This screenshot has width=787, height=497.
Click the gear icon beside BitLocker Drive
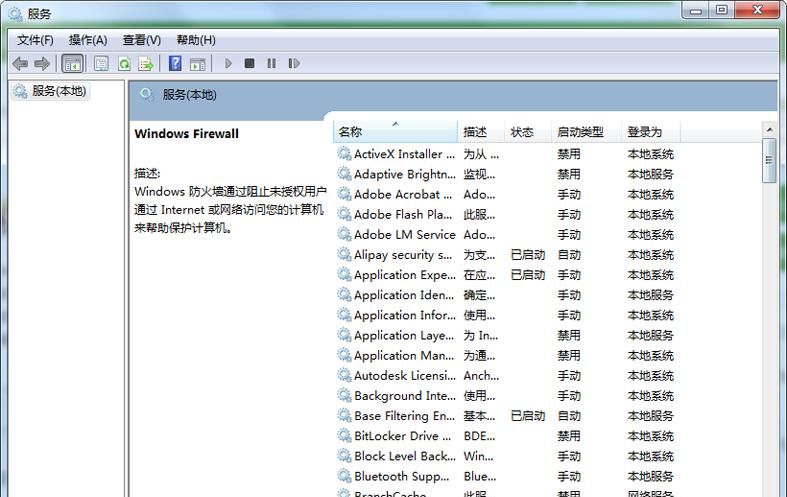pos(344,436)
